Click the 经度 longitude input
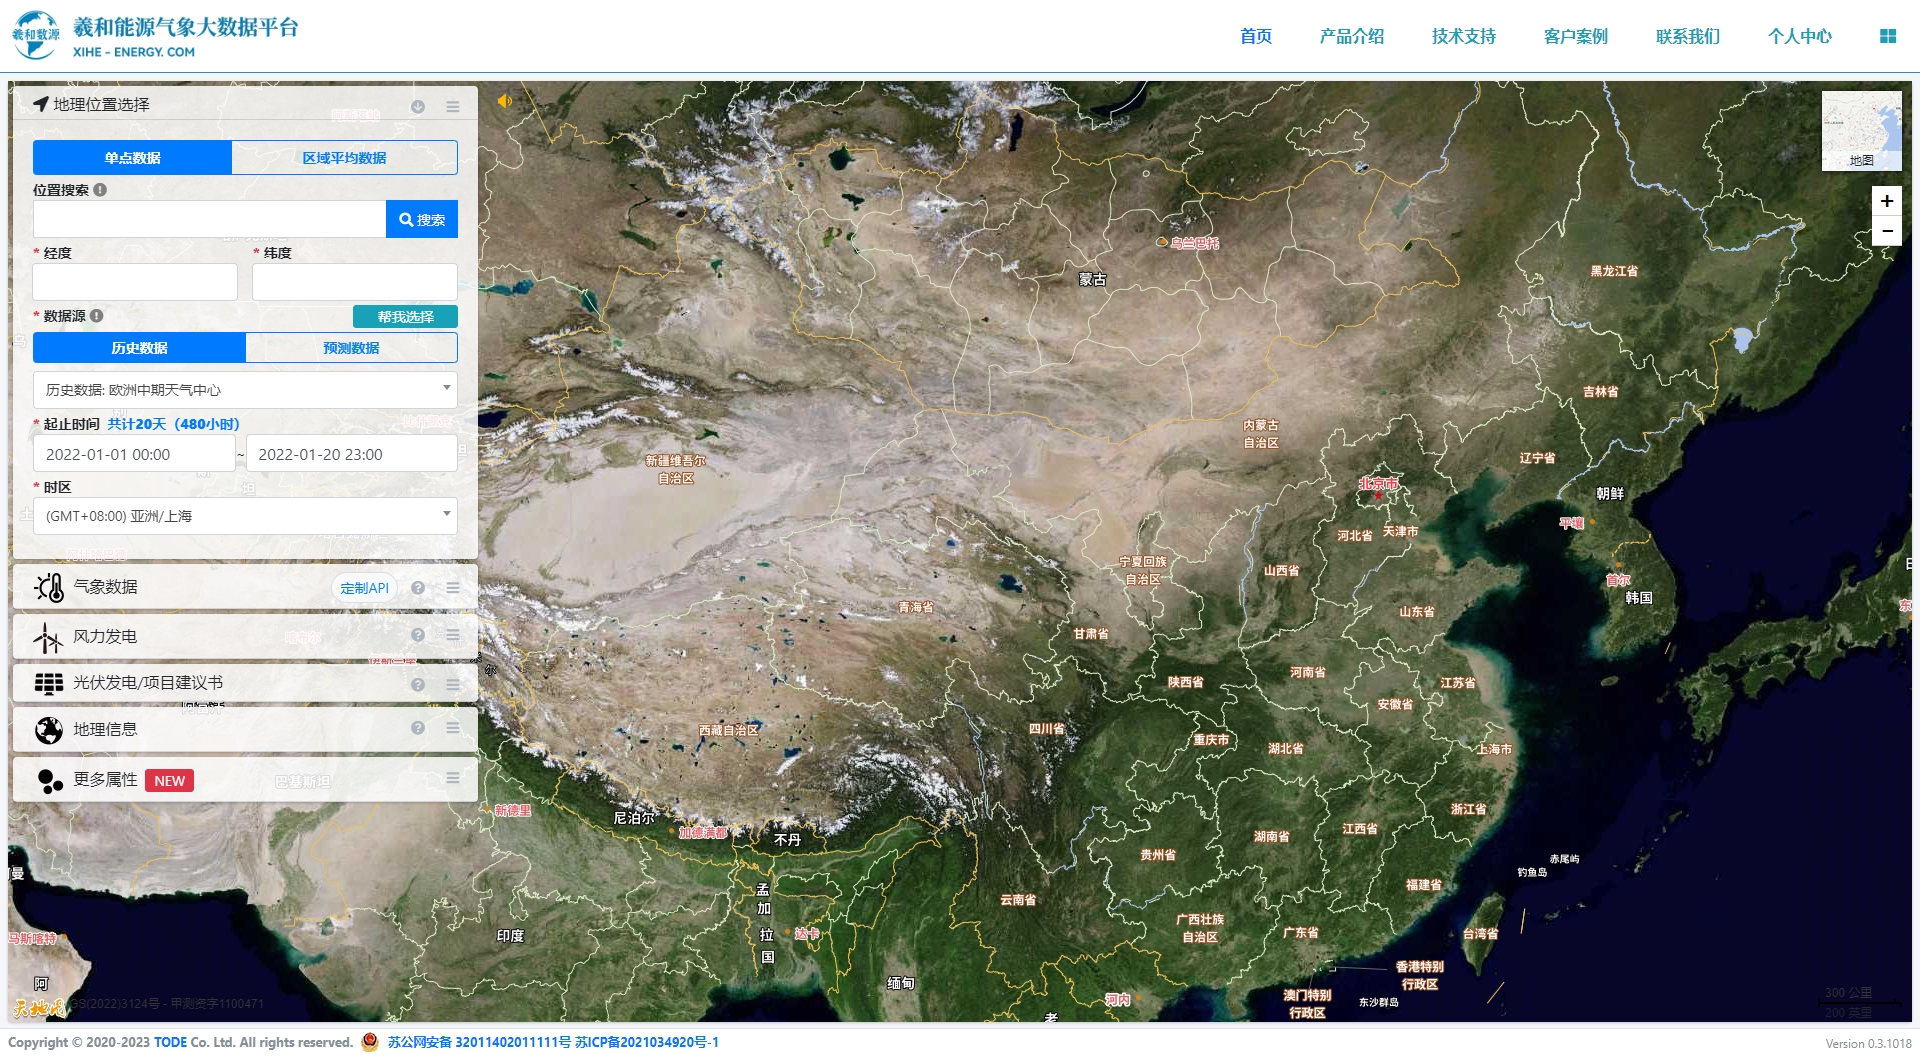The image size is (1920, 1057). [x=135, y=282]
